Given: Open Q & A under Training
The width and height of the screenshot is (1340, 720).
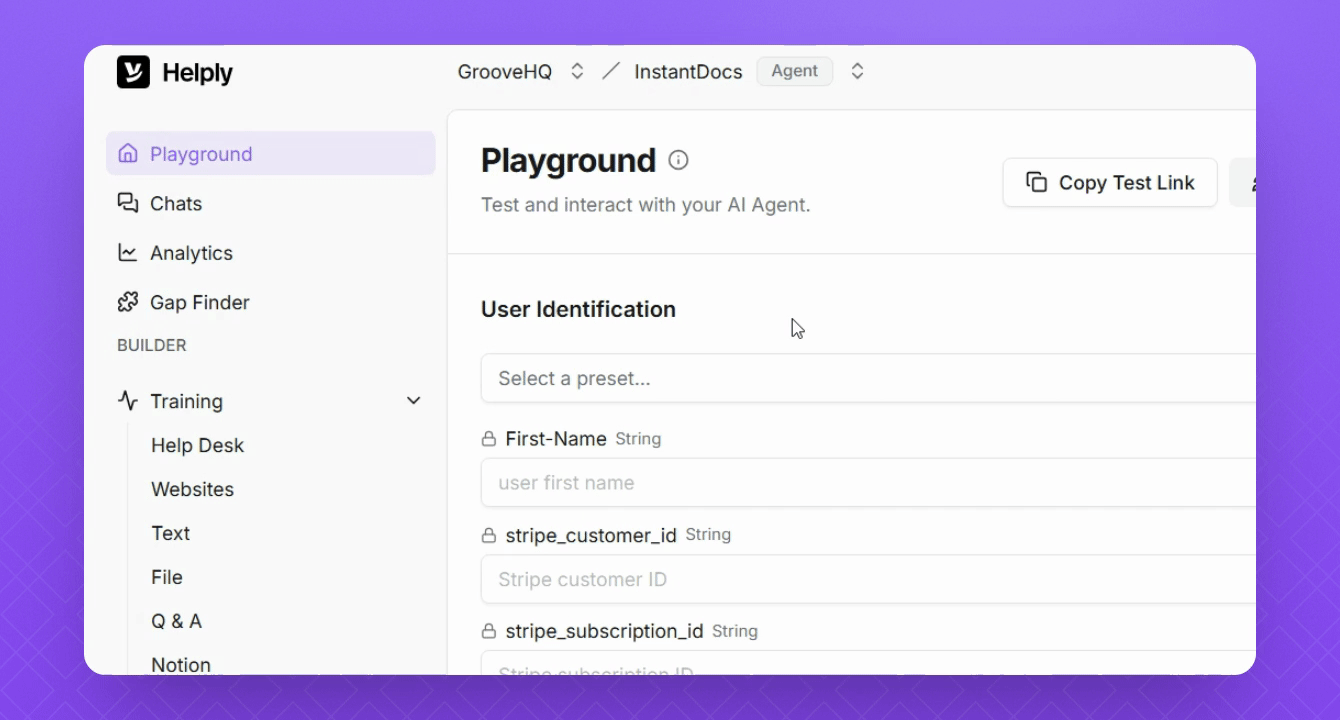Looking at the screenshot, I should pyautogui.click(x=176, y=621).
